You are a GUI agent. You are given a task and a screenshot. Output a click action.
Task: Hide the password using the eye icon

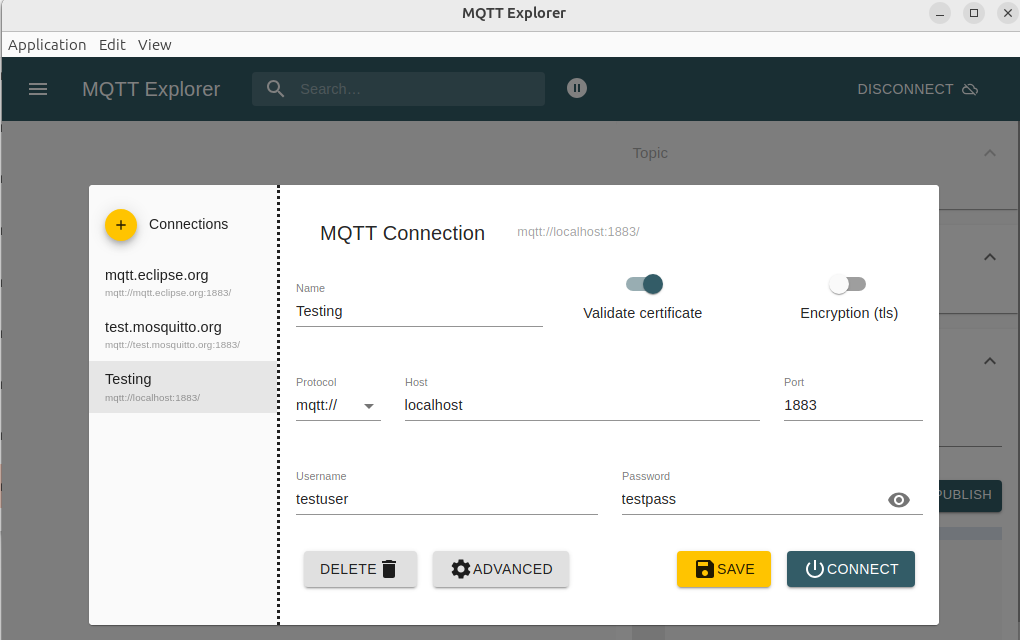[x=899, y=500]
